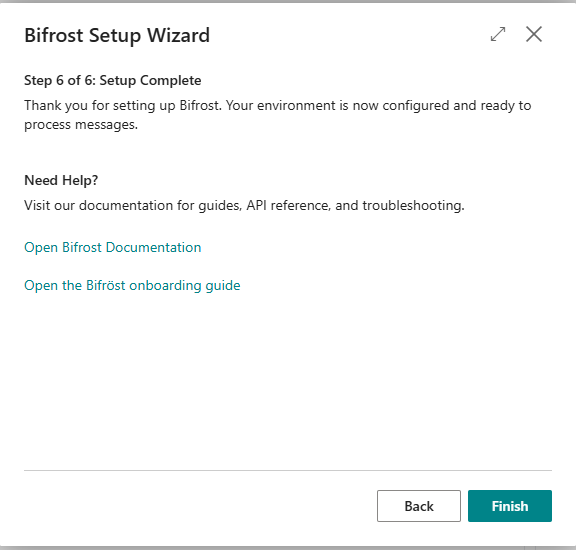Choose the white Back button
The image size is (576, 550).
click(419, 506)
